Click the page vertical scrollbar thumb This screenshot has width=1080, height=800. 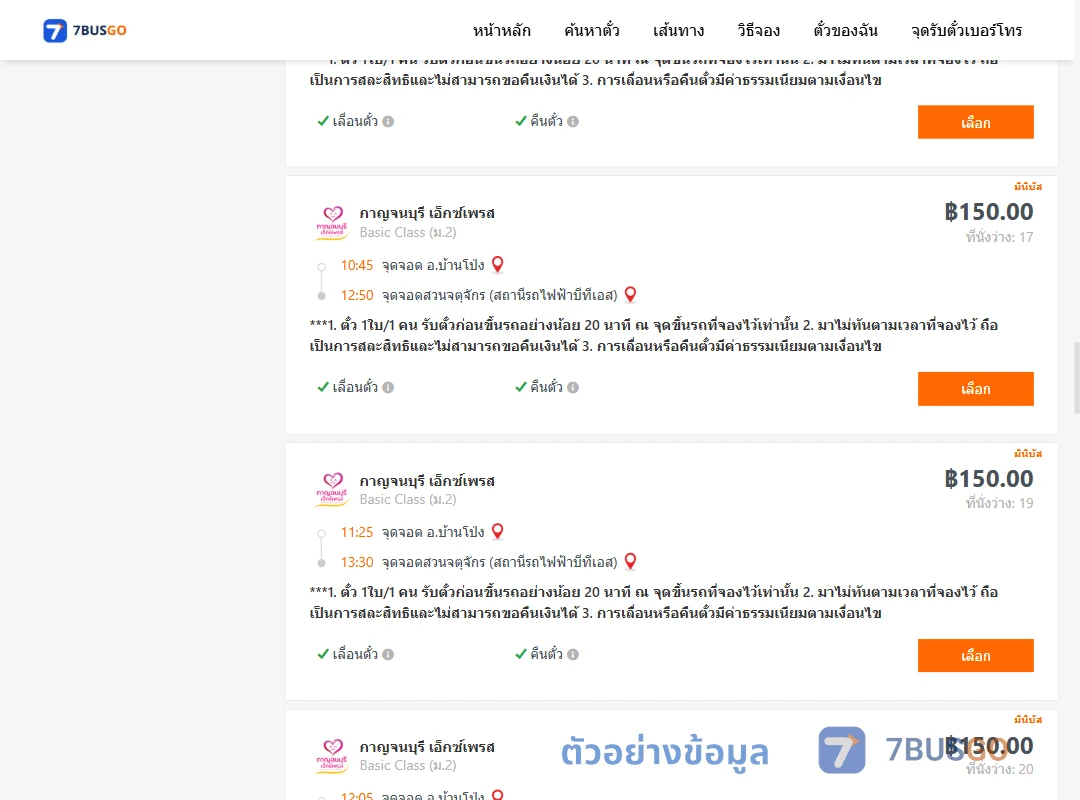pyautogui.click(x=1076, y=377)
